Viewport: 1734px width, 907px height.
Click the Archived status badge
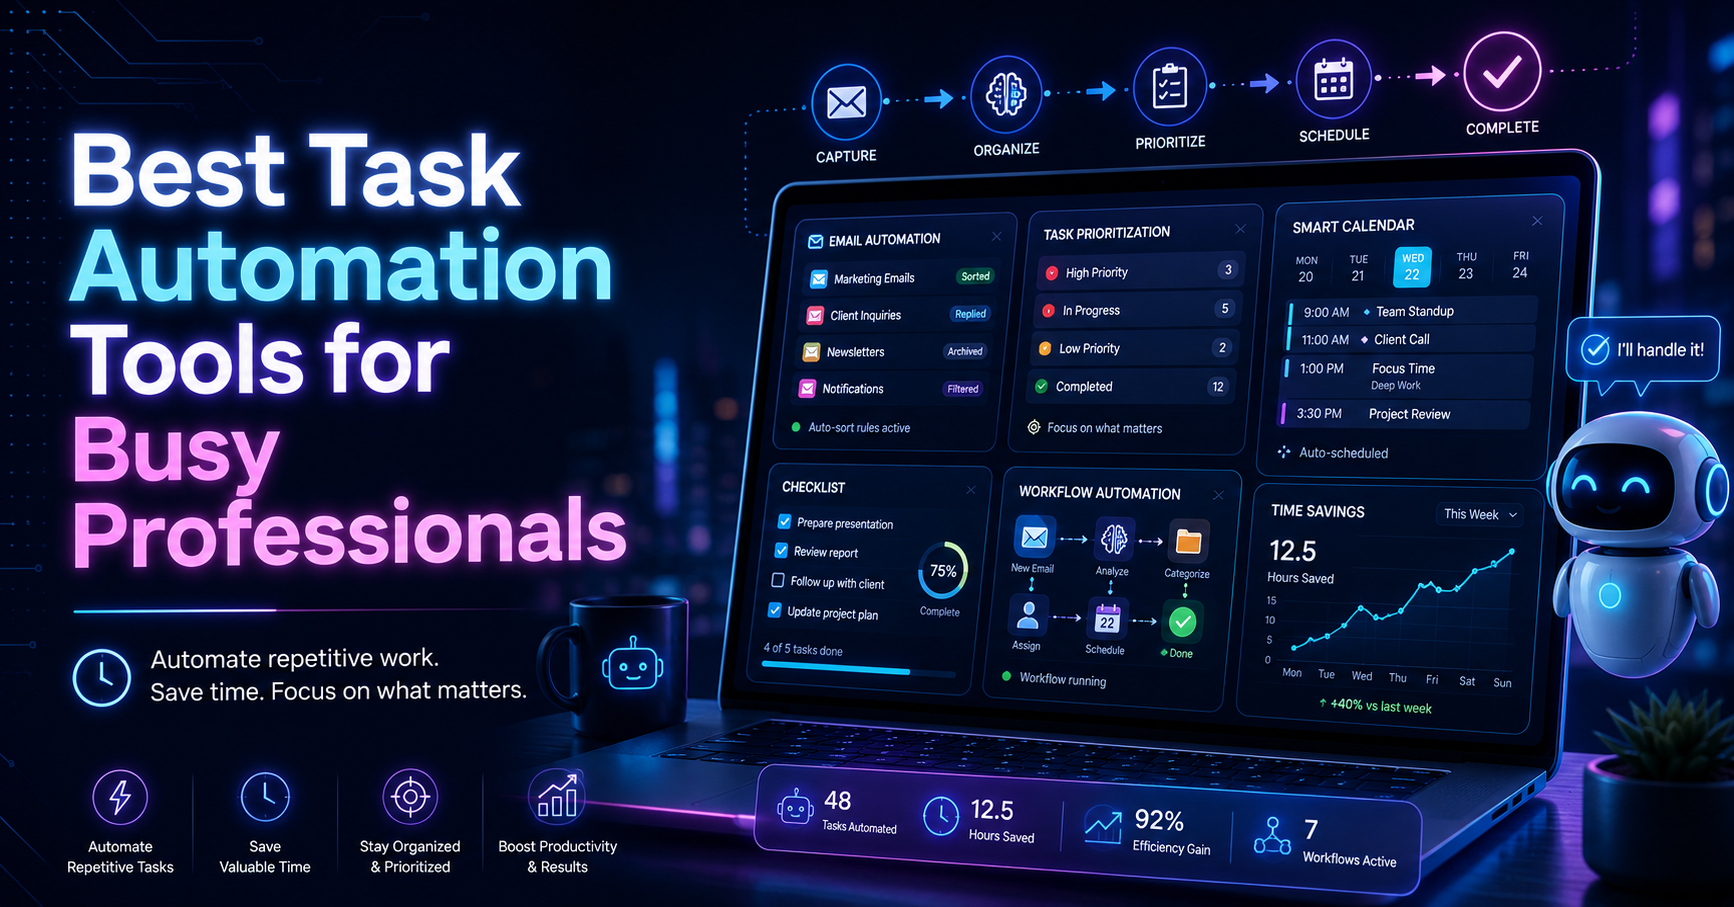pyautogui.click(x=965, y=351)
